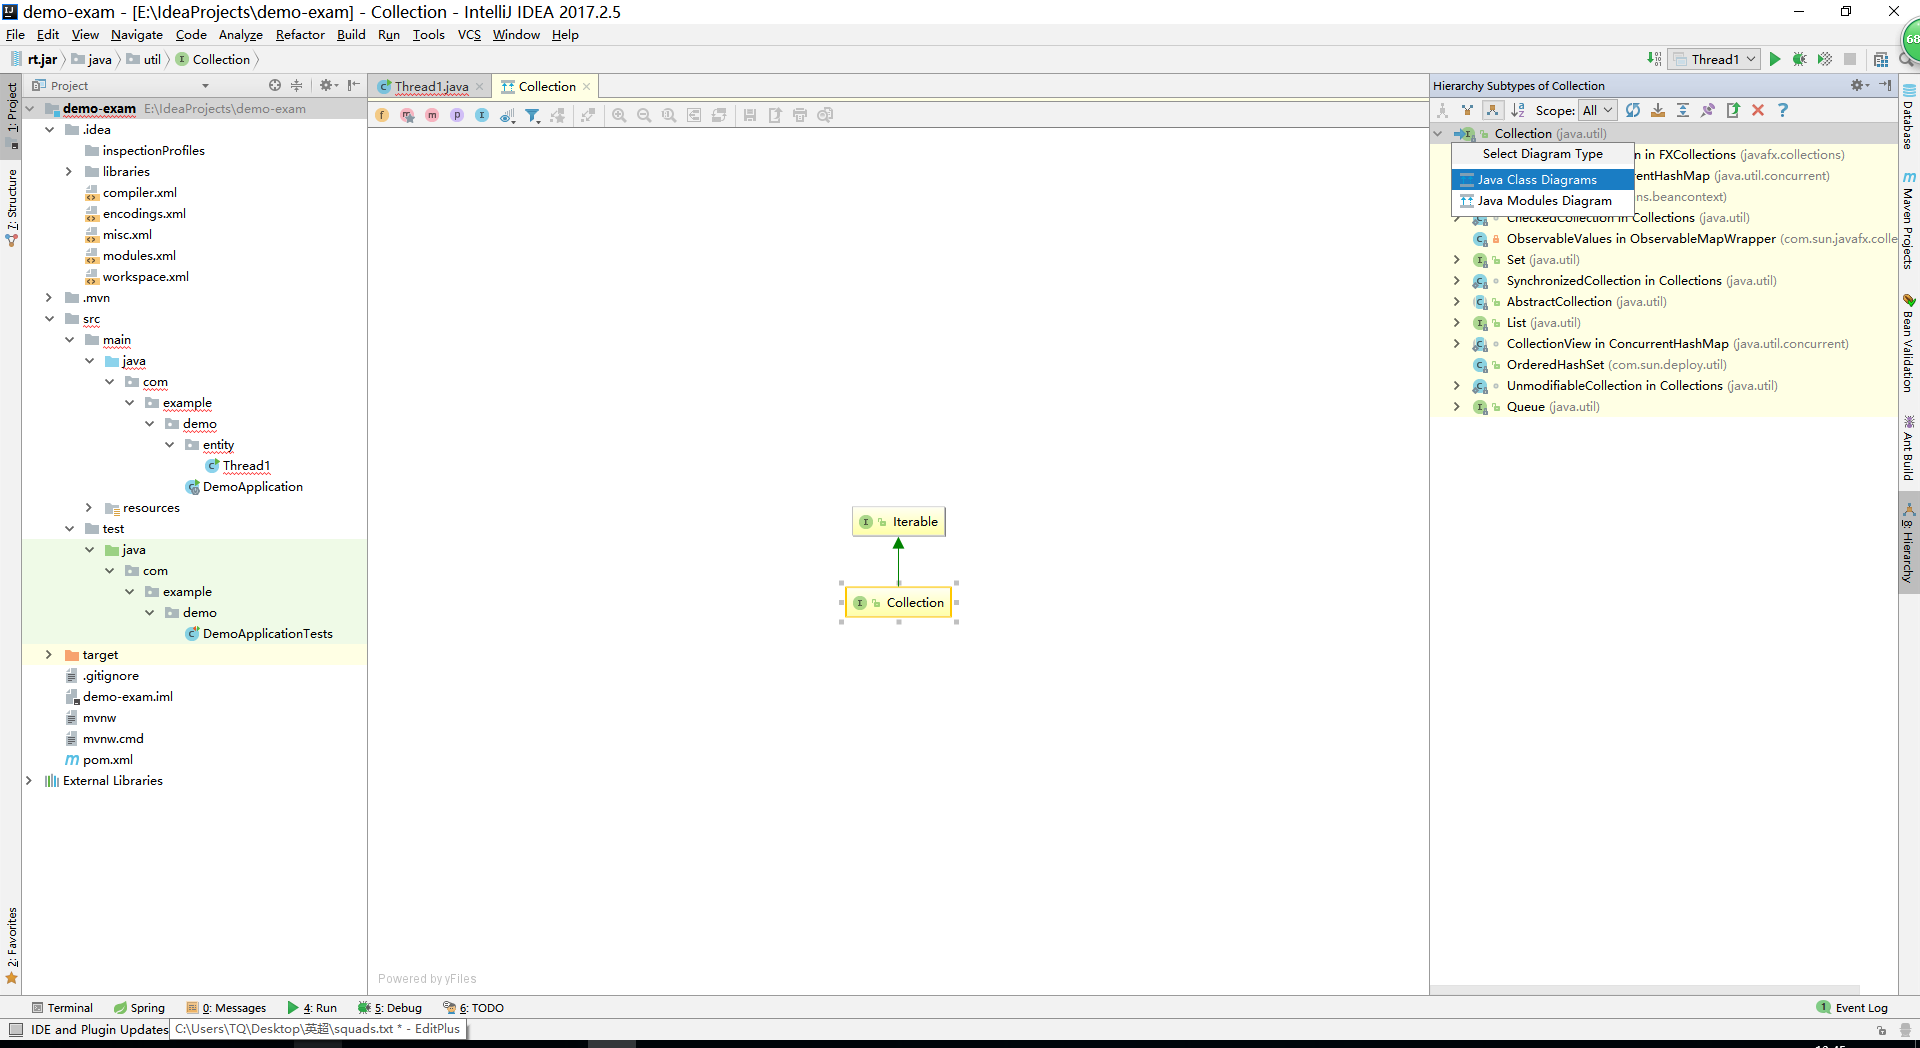Select the Java Class Diagrams option
The width and height of the screenshot is (1920, 1048).
(1542, 180)
